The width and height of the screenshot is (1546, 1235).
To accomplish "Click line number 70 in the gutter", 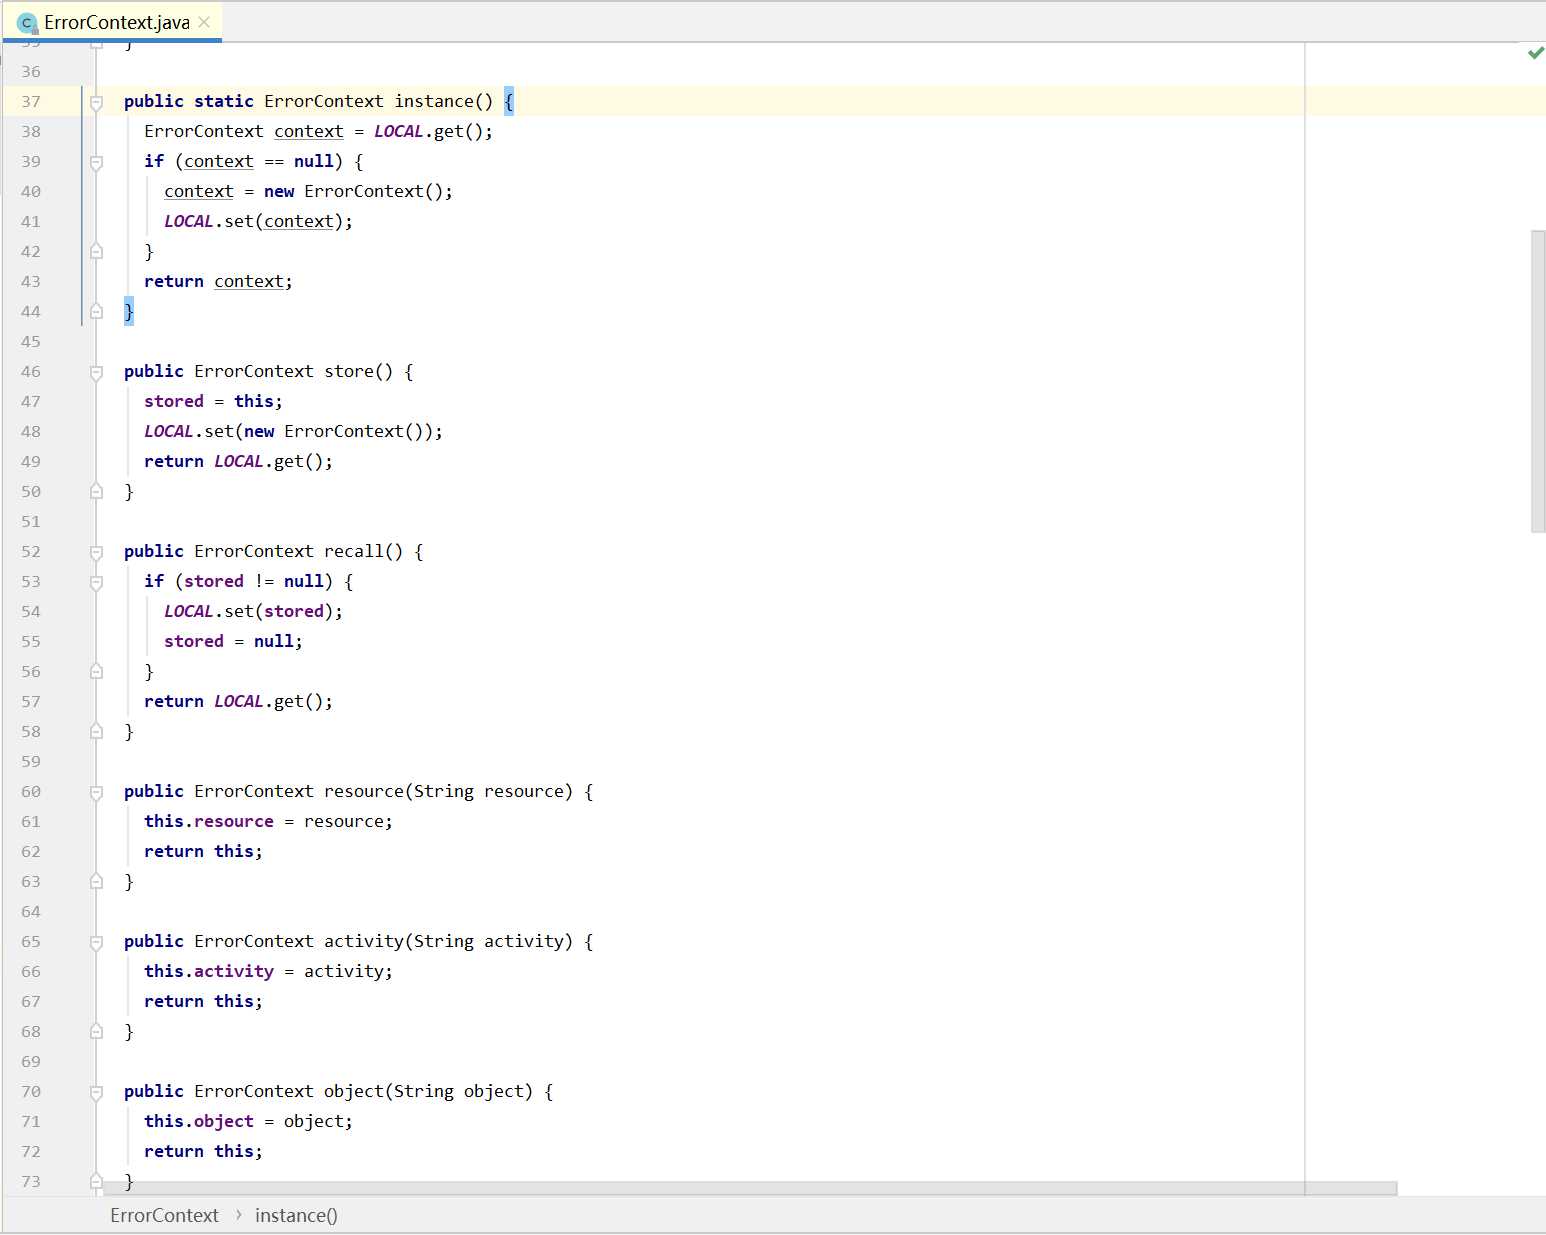I will click(31, 1091).
